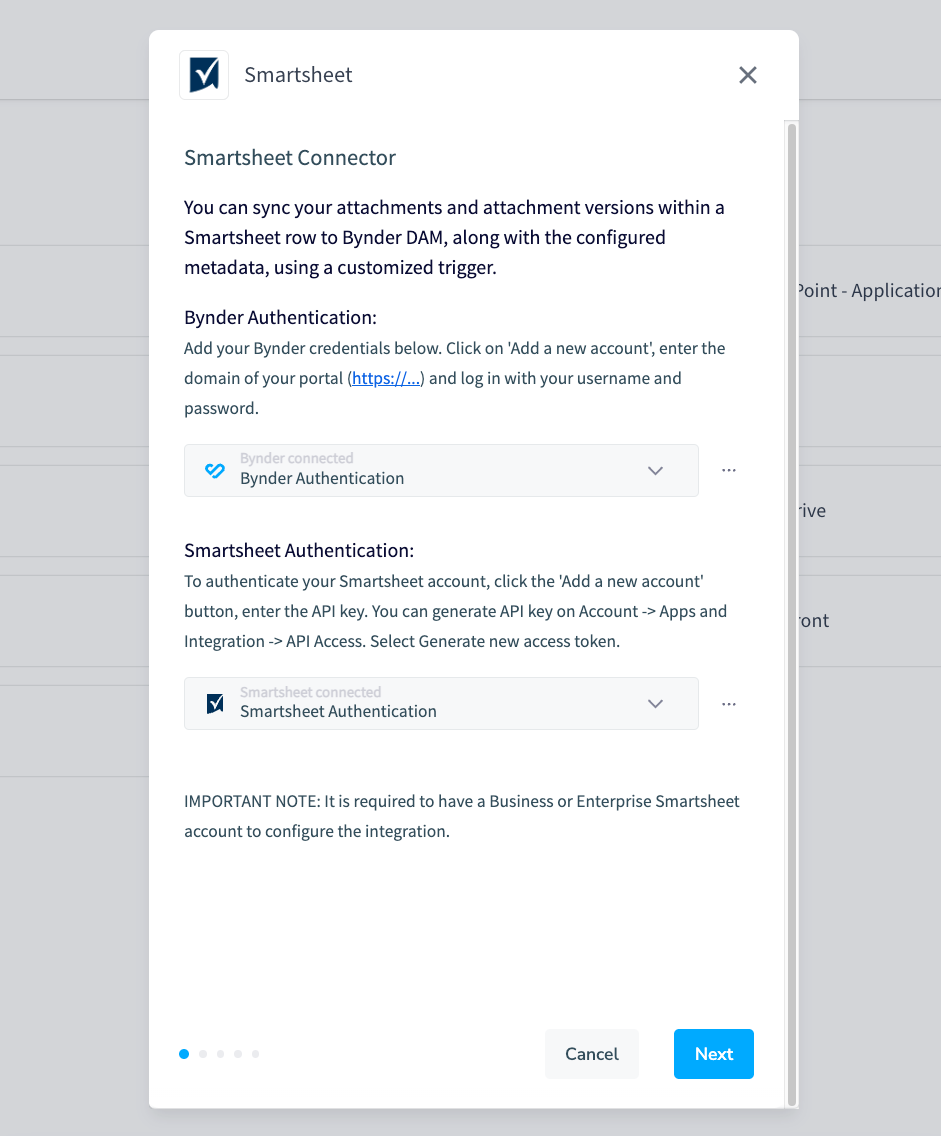This screenshot has height=1136, width=941.
Task: Click the Smartsheet checkmark icon in the Smartsheet Authentication selector
Action: tap(214, 703)
